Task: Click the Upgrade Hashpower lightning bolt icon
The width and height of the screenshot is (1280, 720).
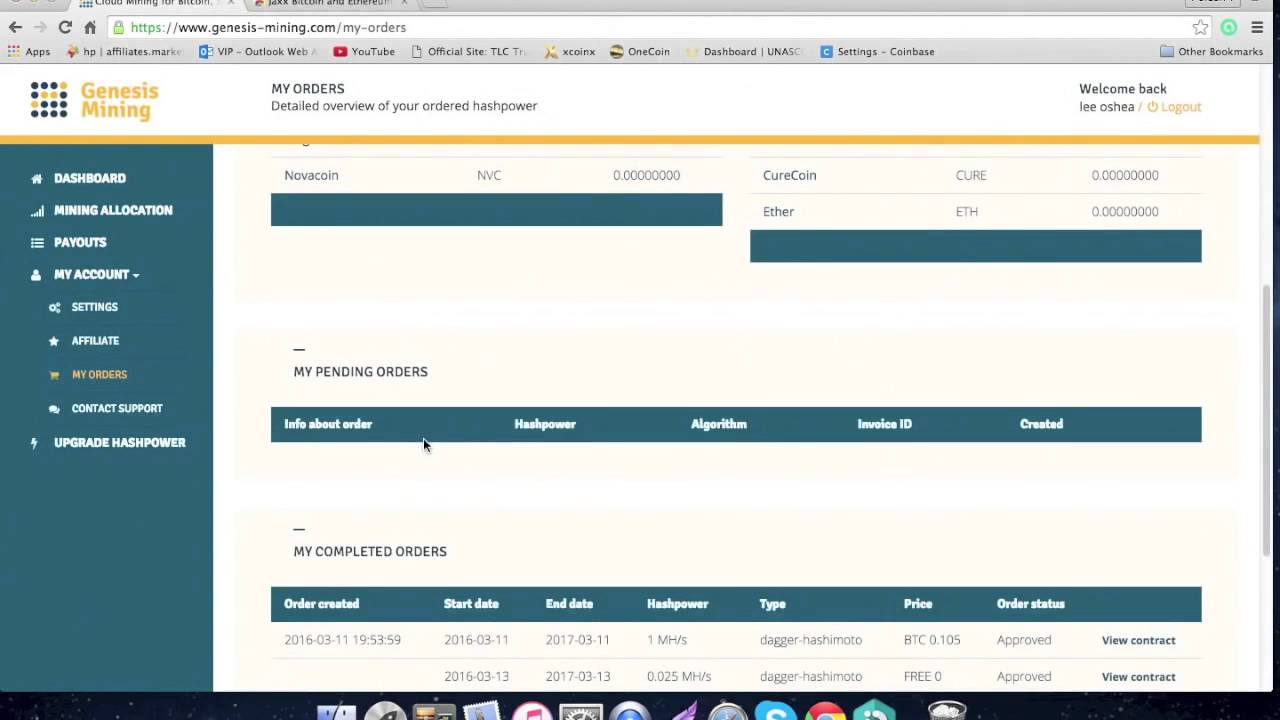Action: click(x=36, y=443)
